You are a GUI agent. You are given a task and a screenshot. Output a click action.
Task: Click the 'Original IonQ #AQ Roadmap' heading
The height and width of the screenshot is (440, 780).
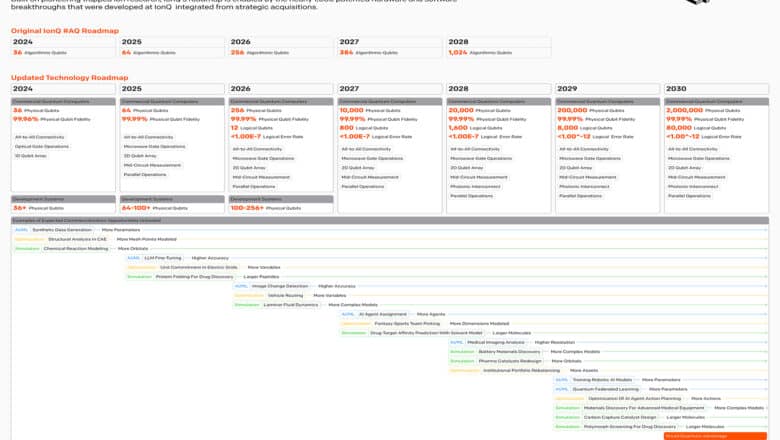(65, 31)
